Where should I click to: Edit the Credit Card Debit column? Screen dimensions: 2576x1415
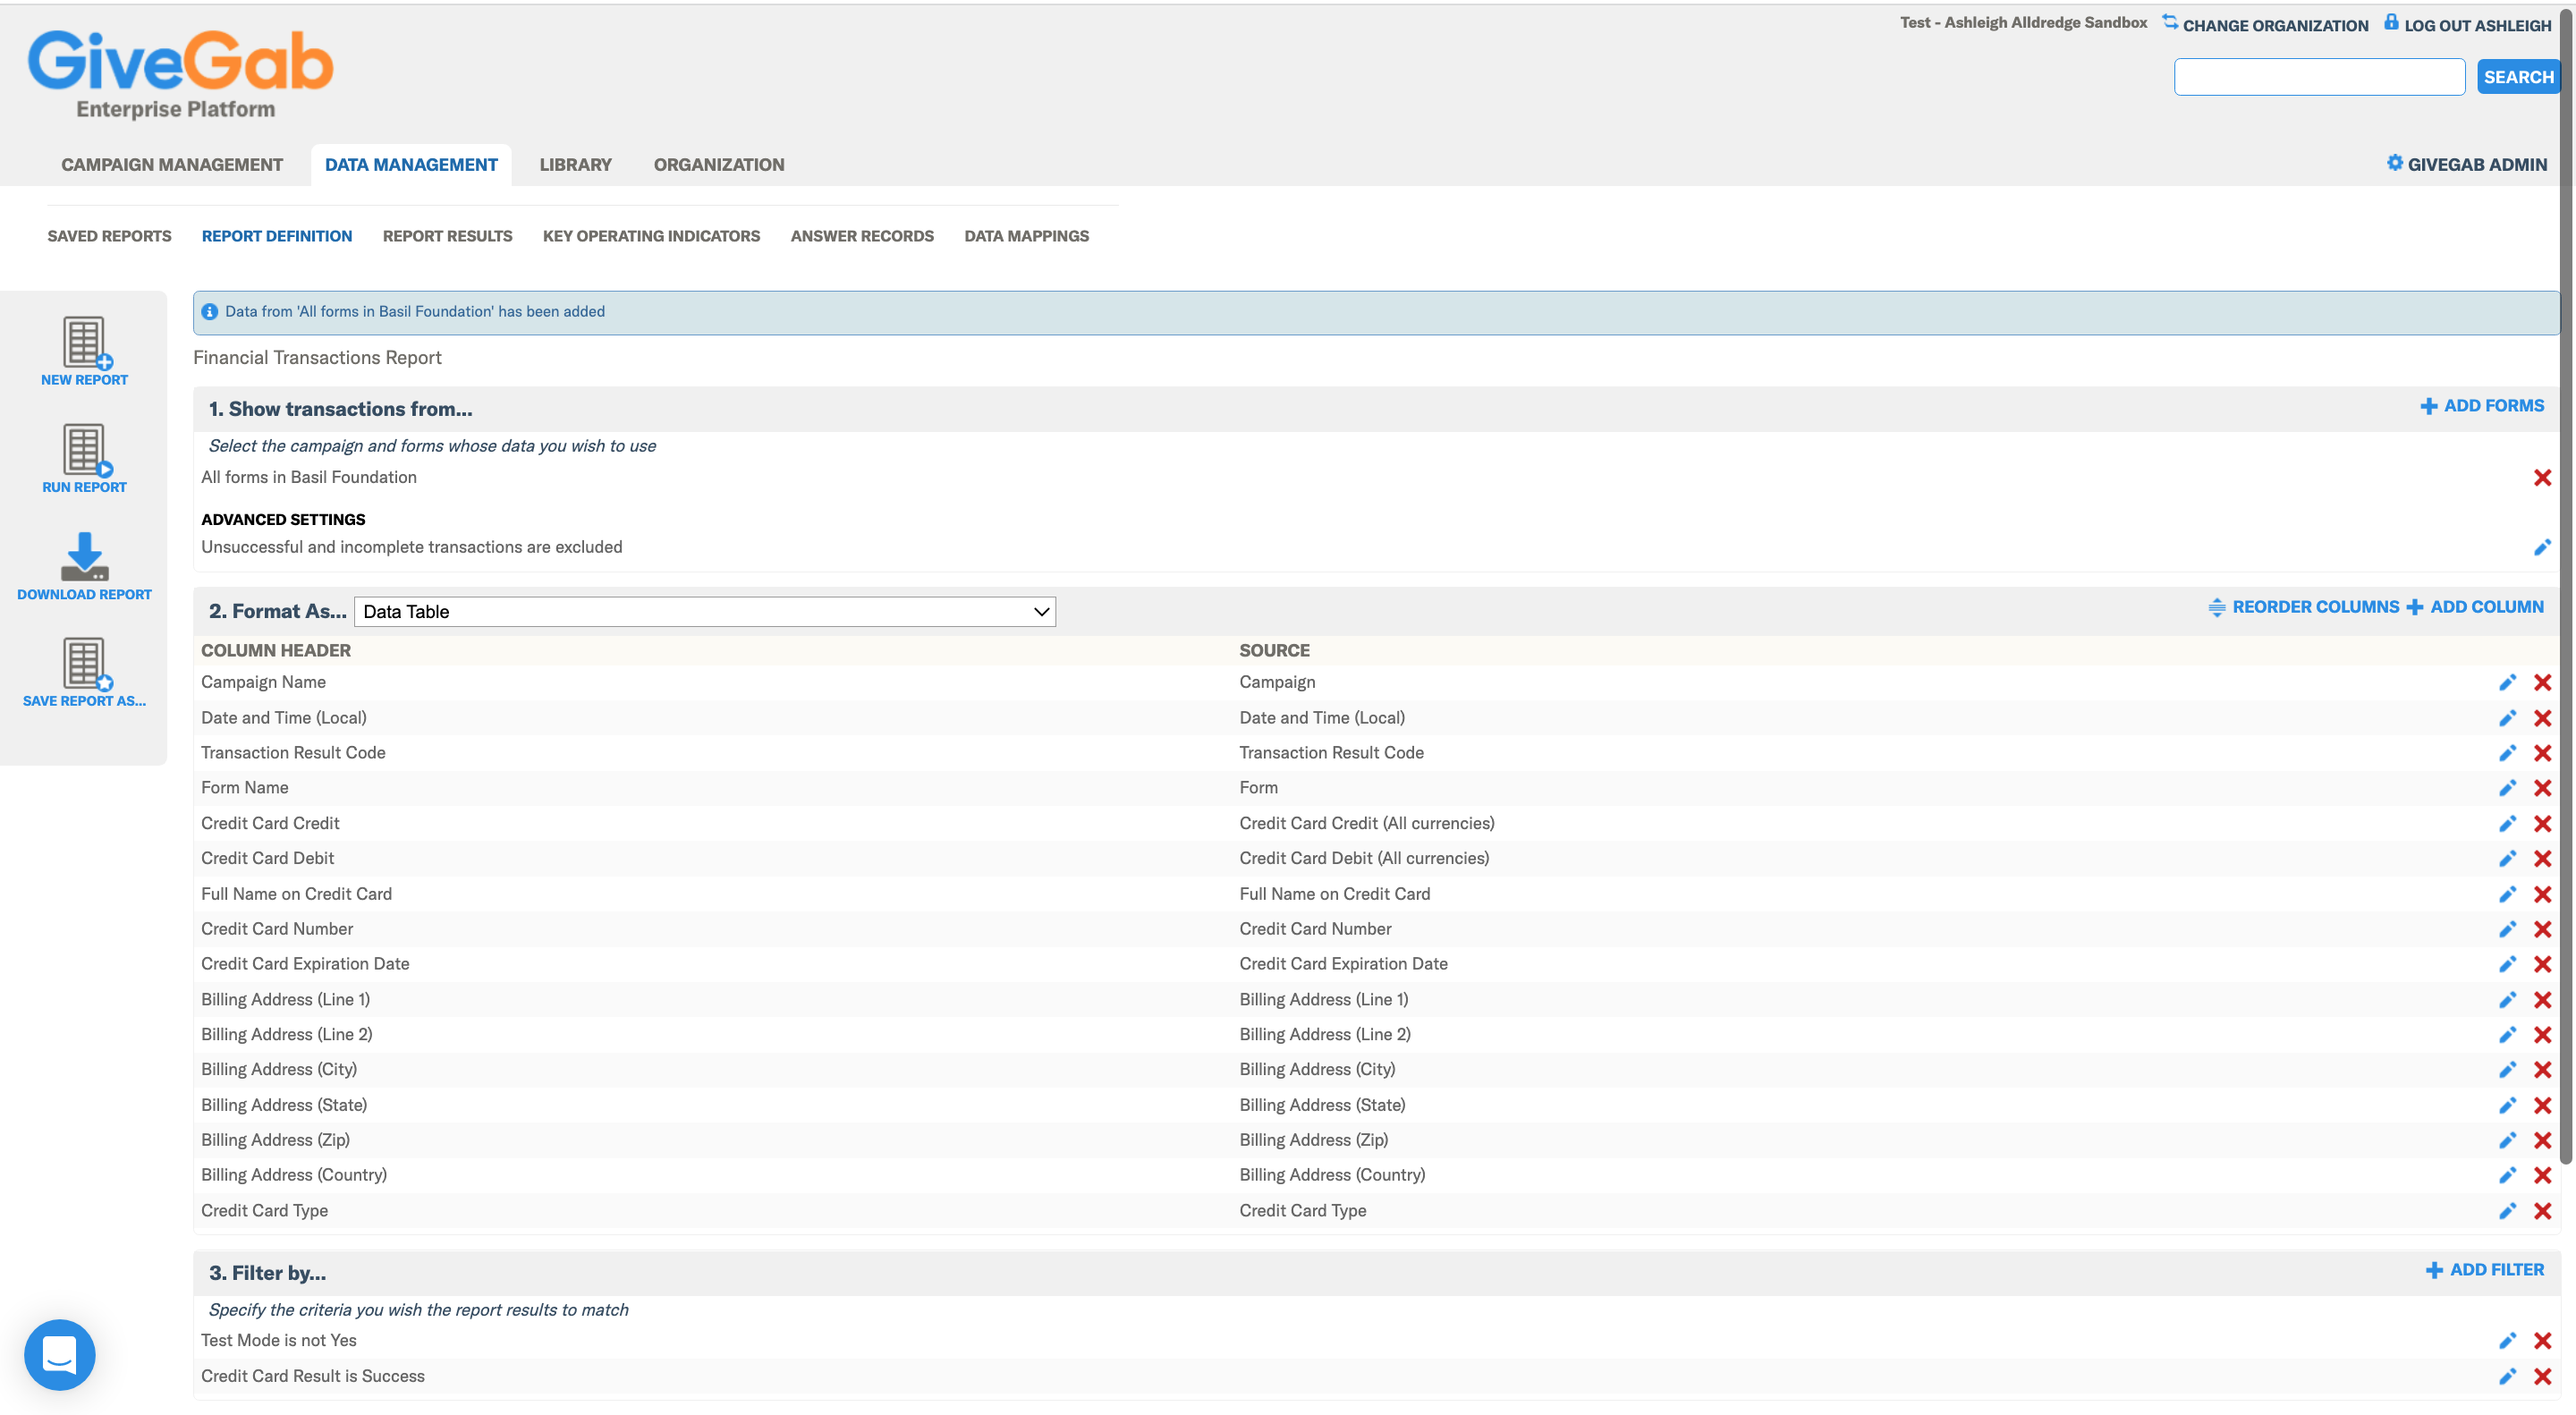point(2507,859)
